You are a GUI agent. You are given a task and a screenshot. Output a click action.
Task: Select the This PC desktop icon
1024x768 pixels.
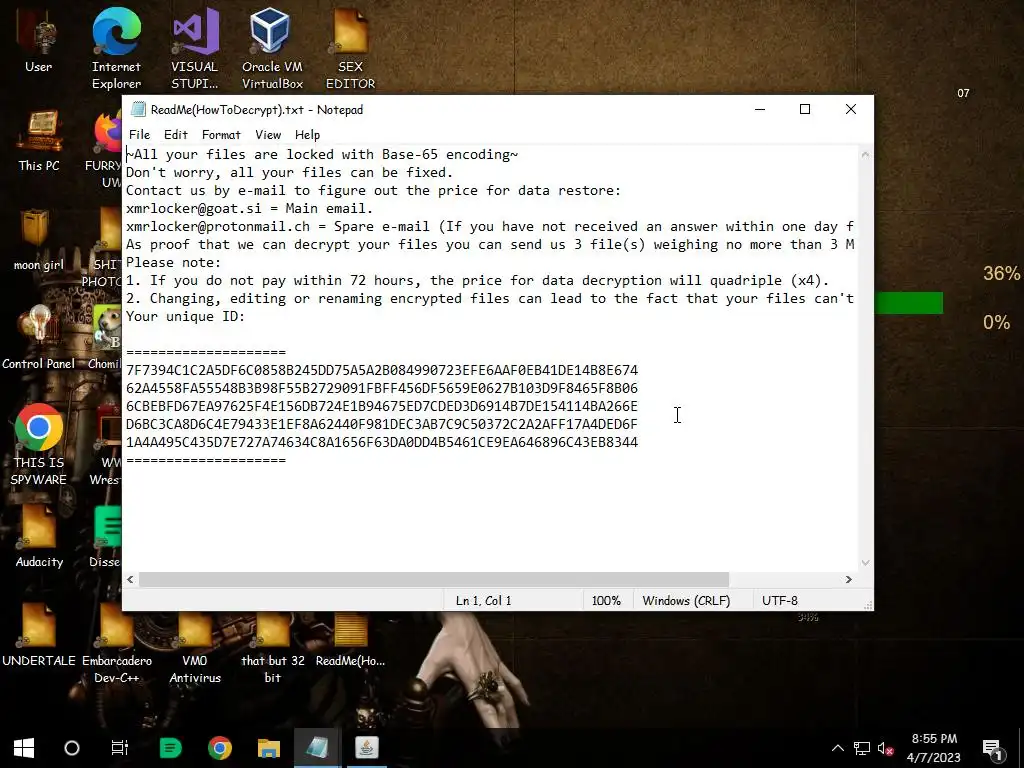(x=39, y=140)
